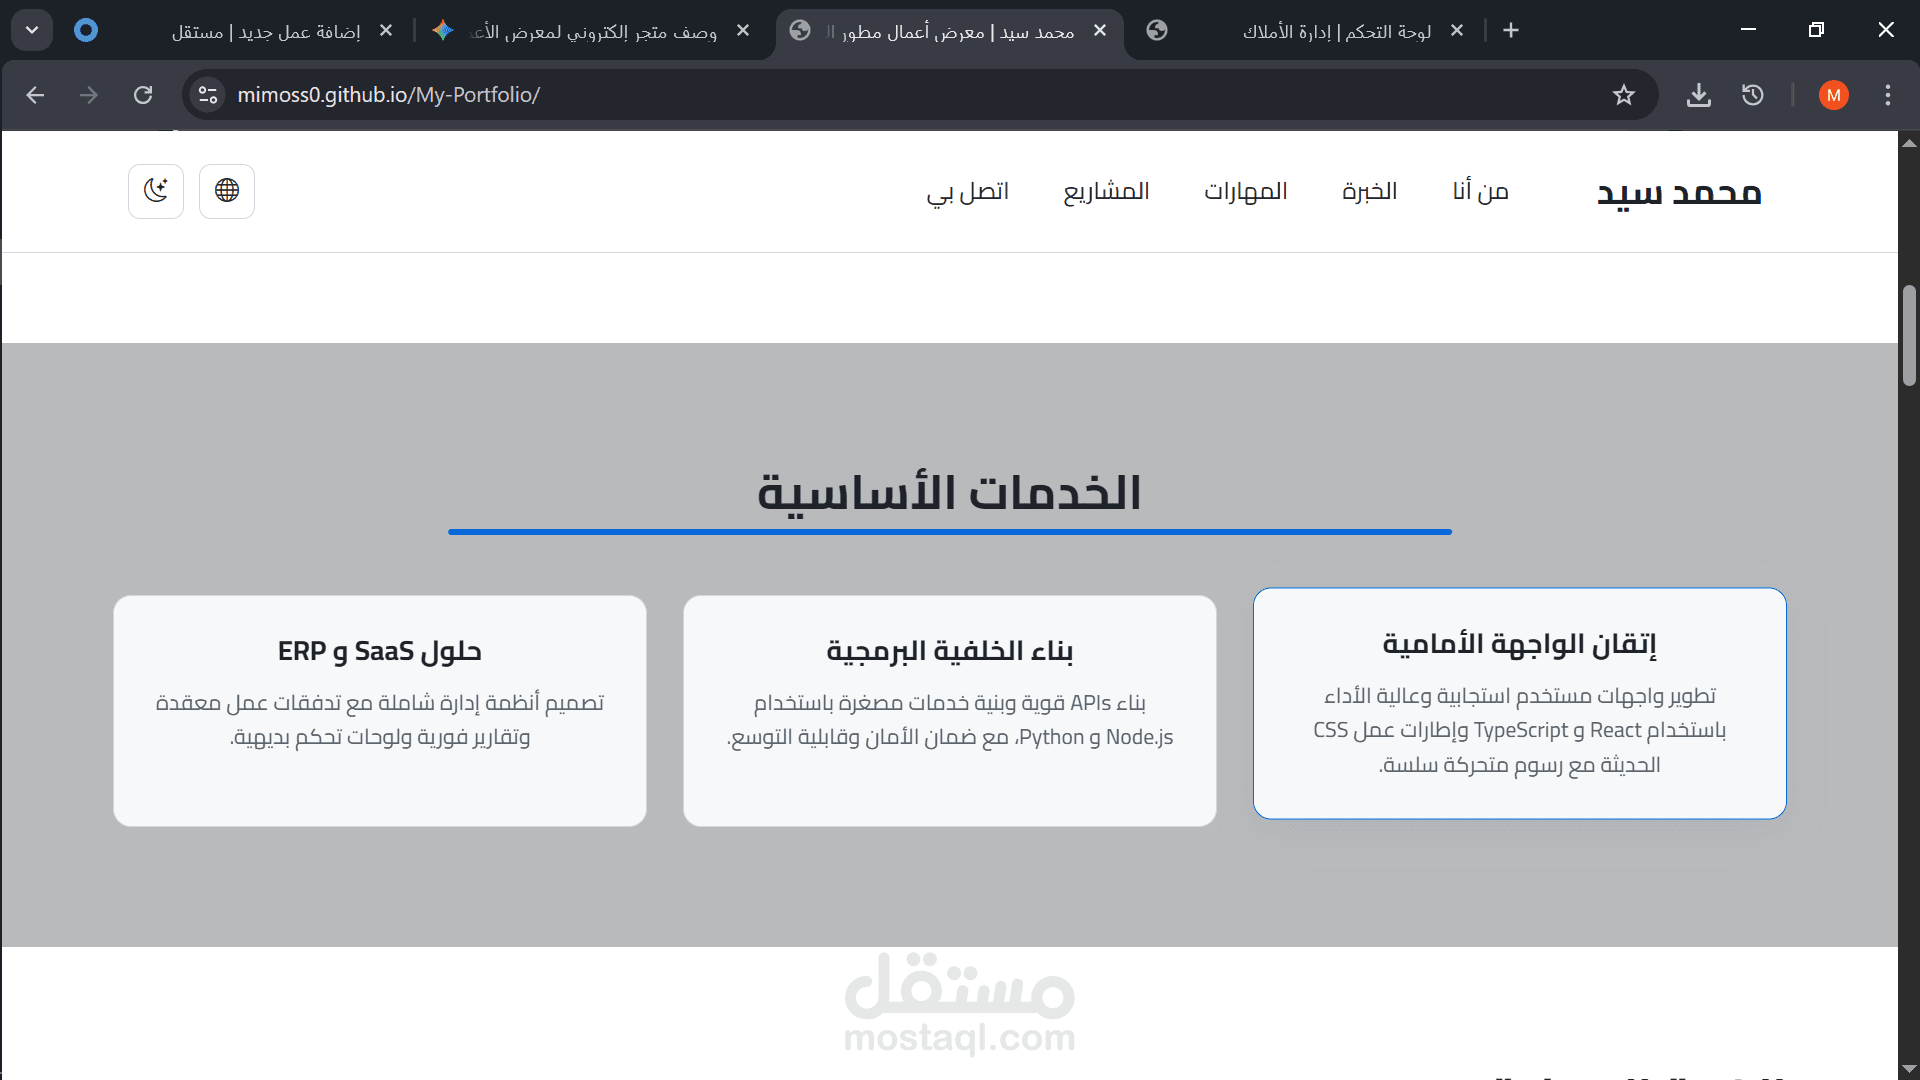Viewport: 1920px width, 1080px height.
Task: Switch to the مستقل إضافة عمل جديد tab
Action: tap(265, 32)
